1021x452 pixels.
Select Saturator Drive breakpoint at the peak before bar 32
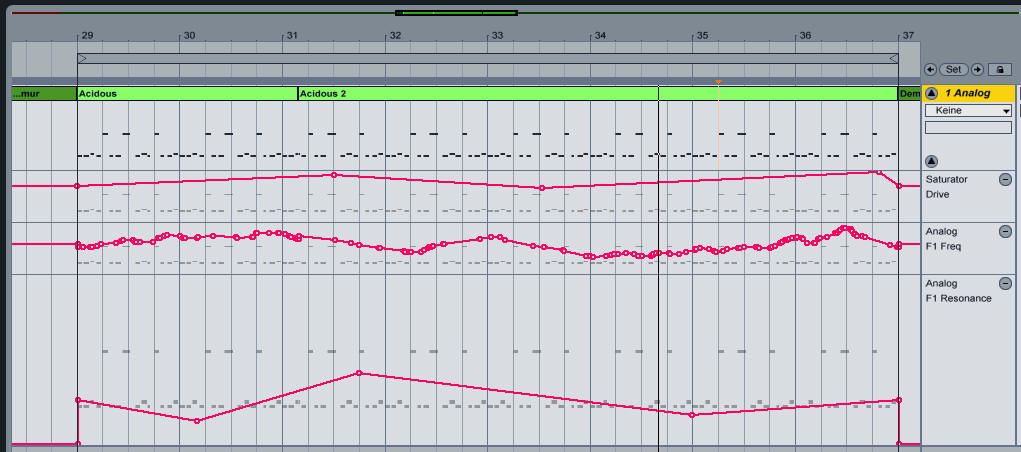tap(334, 175)
